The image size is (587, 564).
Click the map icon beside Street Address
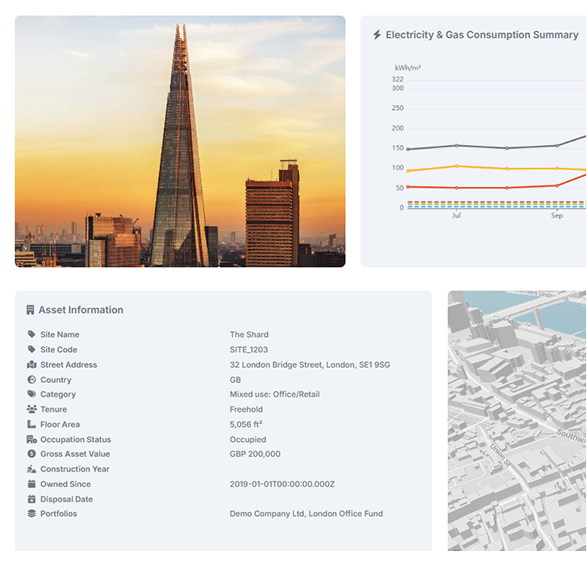pyautogui.click(x=31, y=364)
